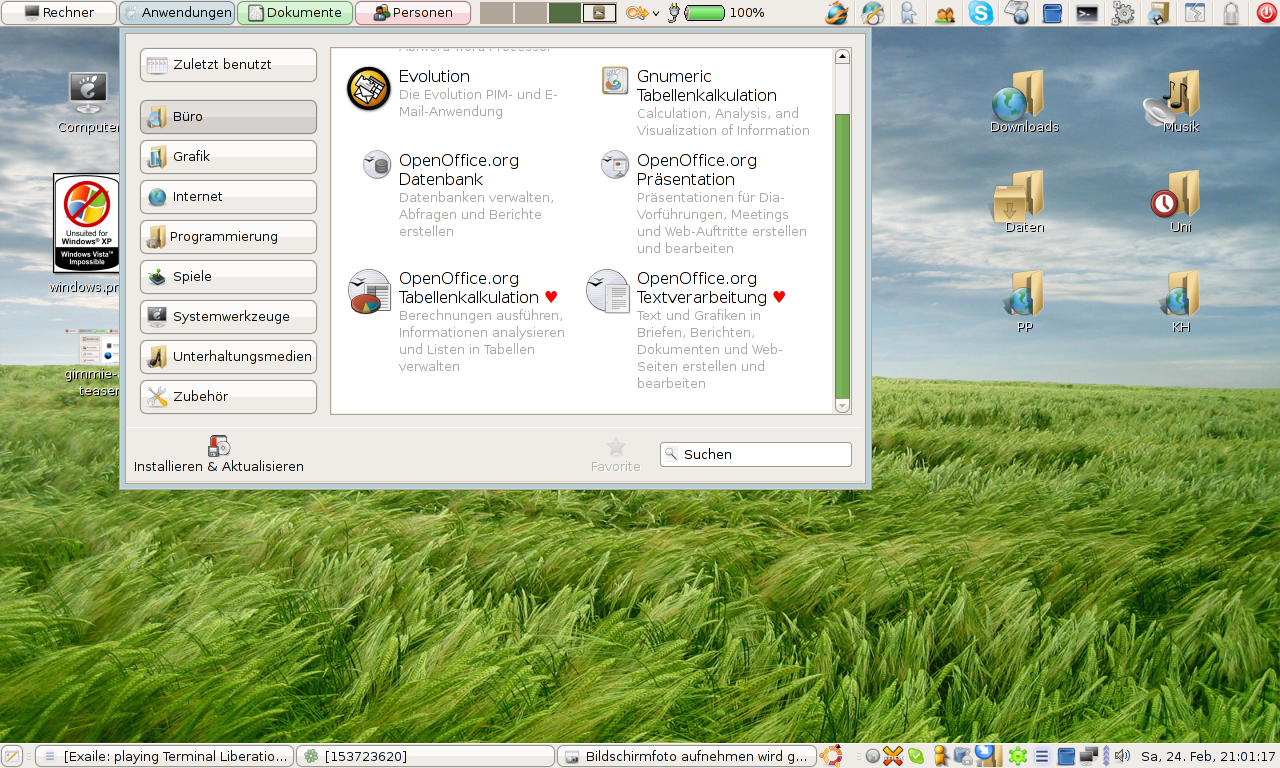Toggle the Anwendungen panel menu

[x=177, y=13]
